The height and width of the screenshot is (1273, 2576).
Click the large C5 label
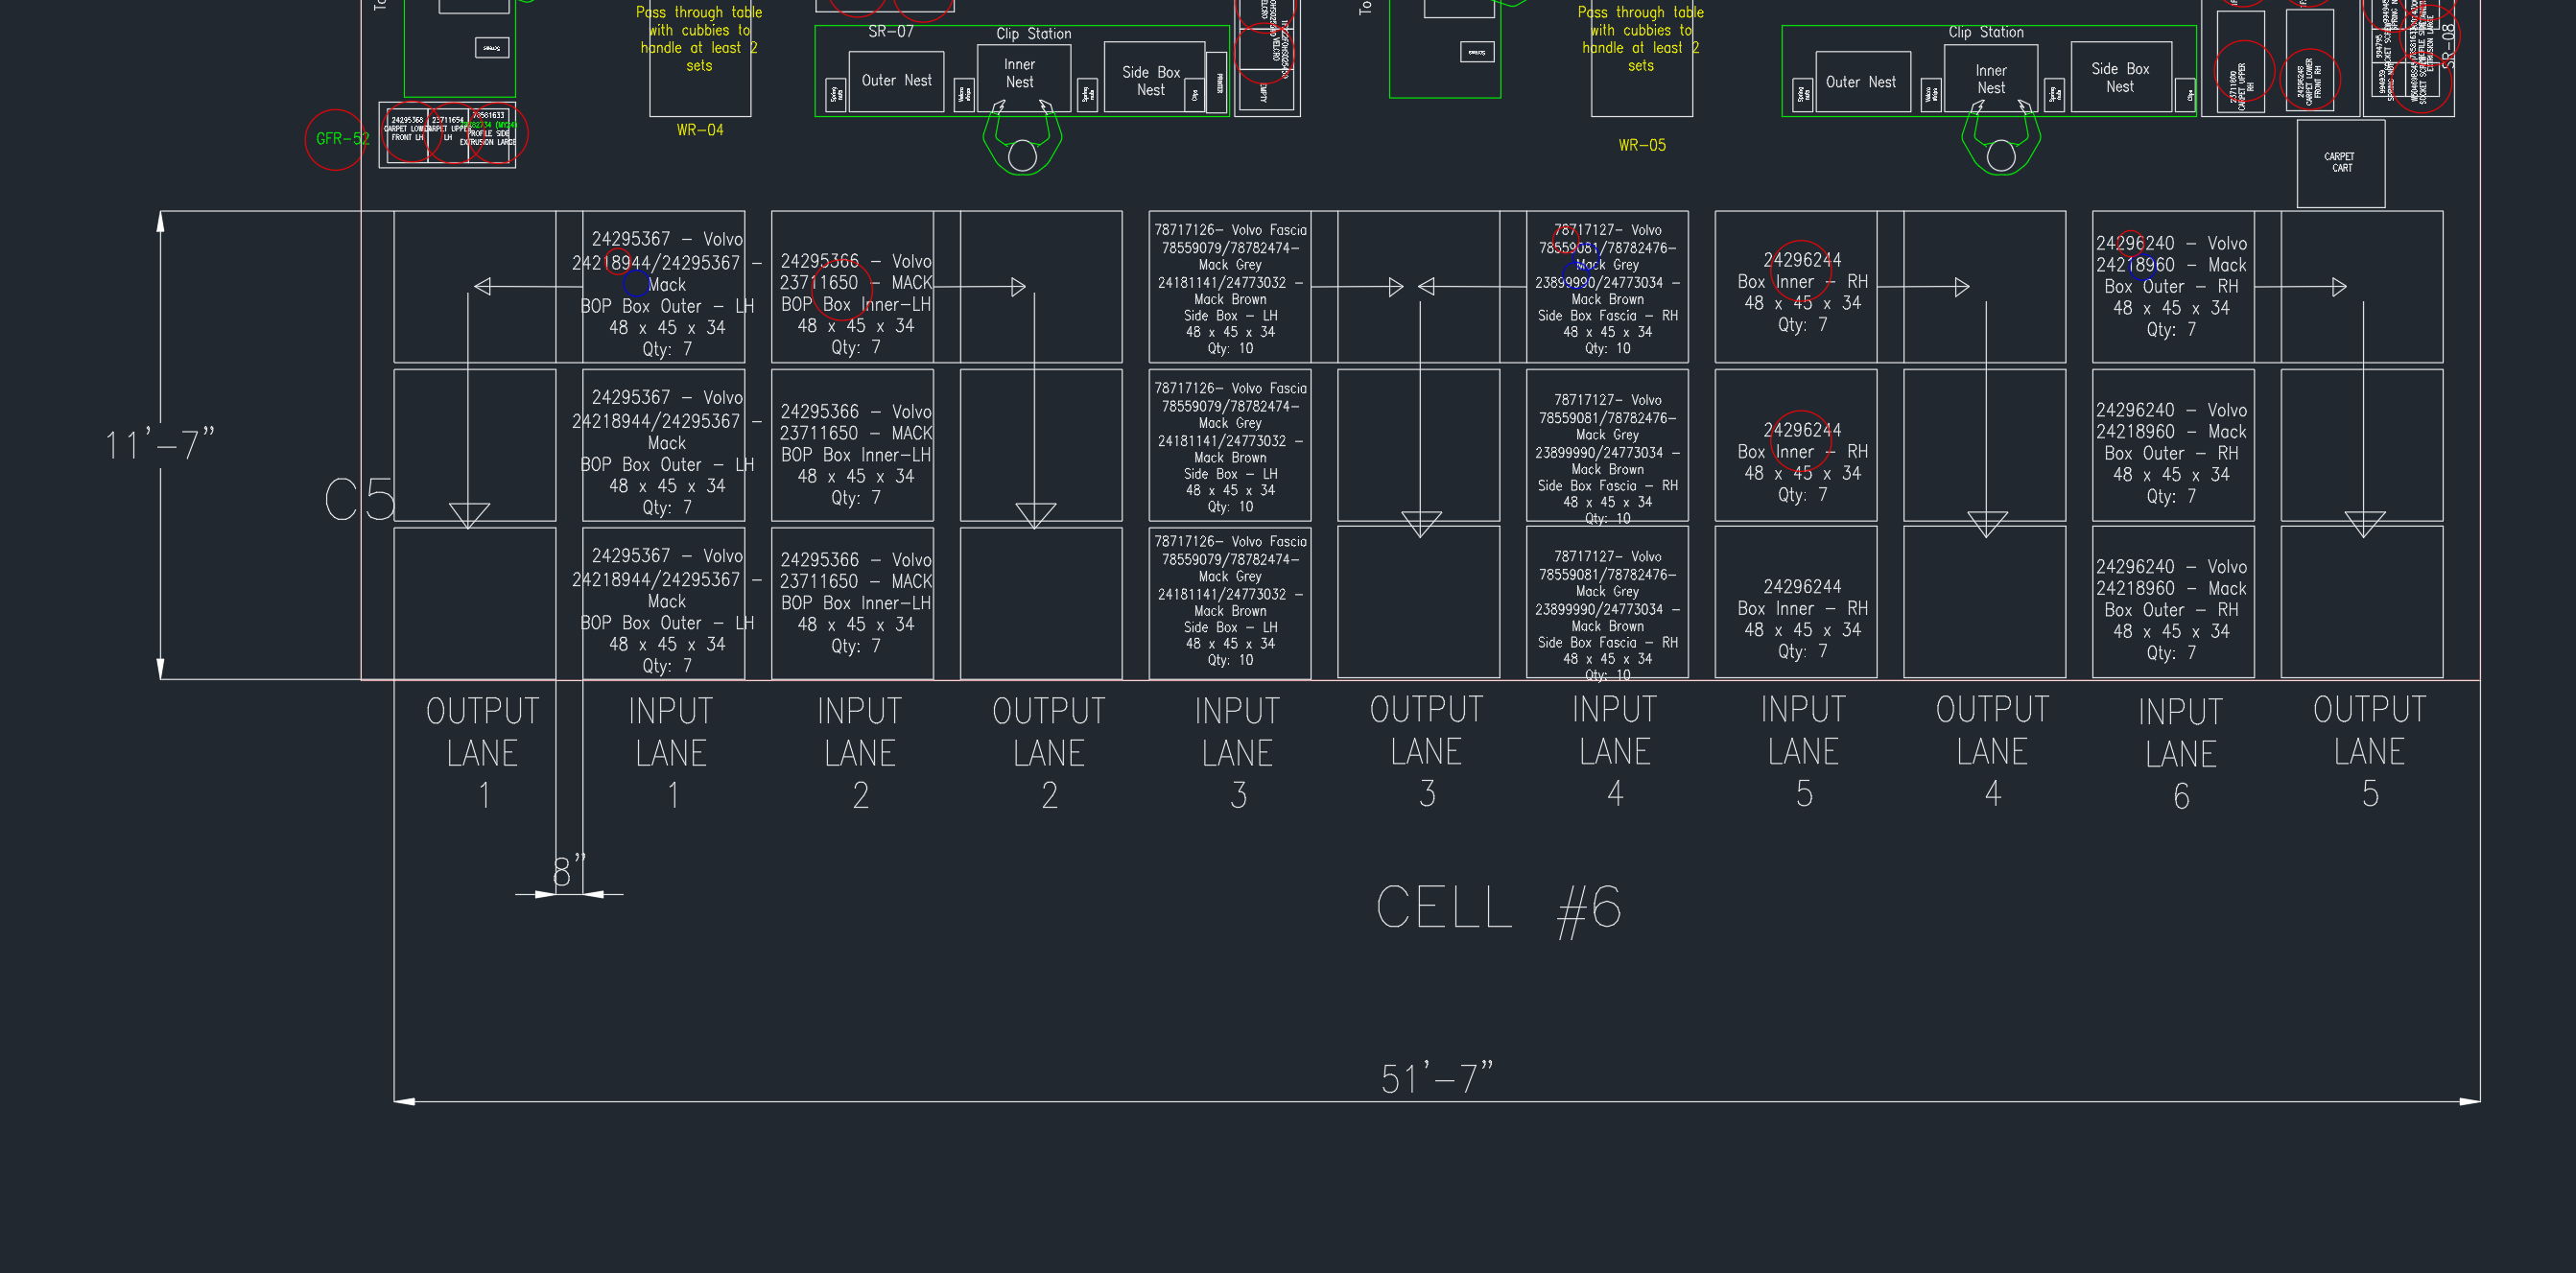360,499
